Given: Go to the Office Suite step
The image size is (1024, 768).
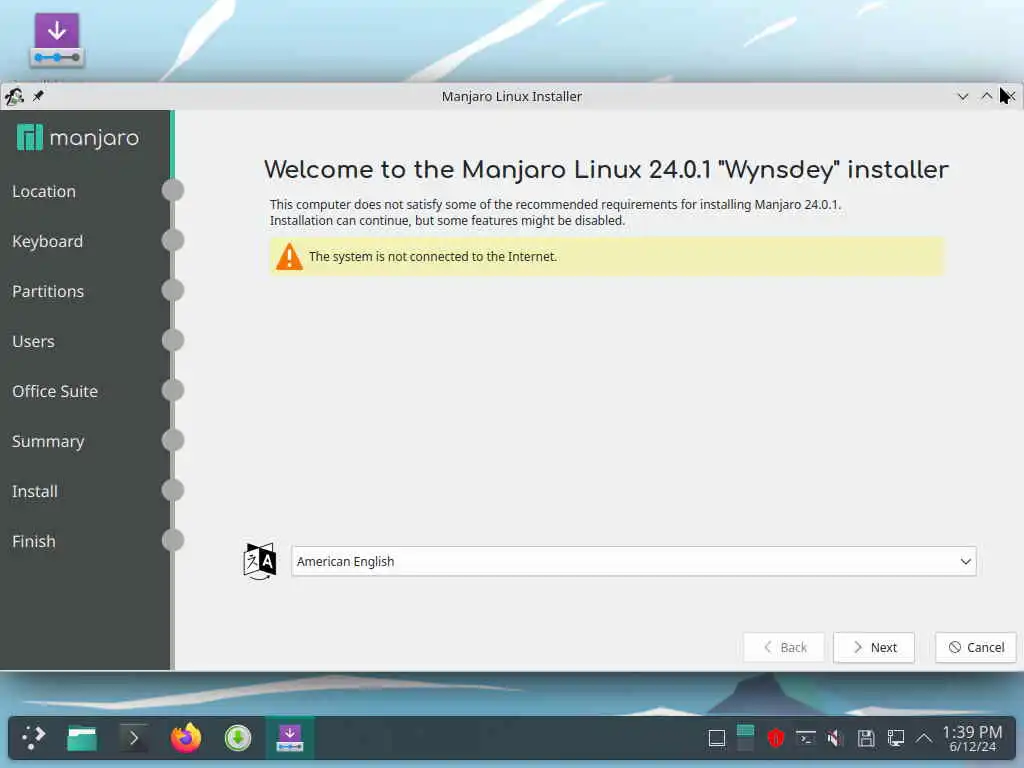Looking at the screenshot, I should tap(55, 391).
